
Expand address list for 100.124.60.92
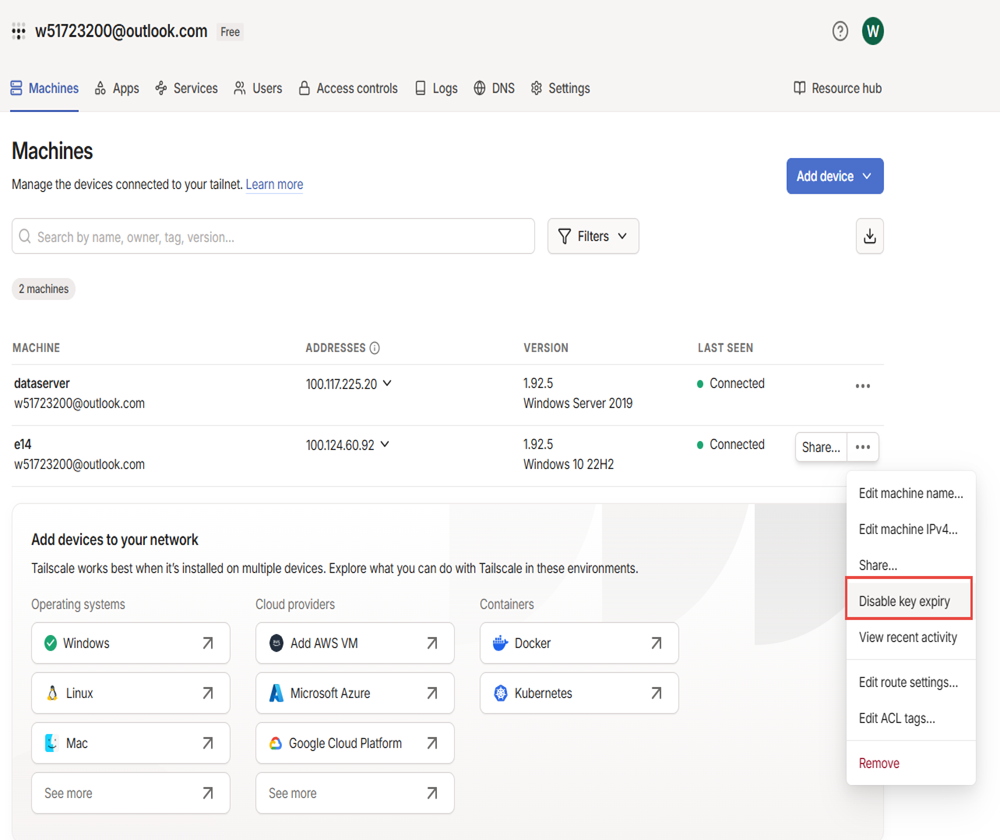pos(385,445)
